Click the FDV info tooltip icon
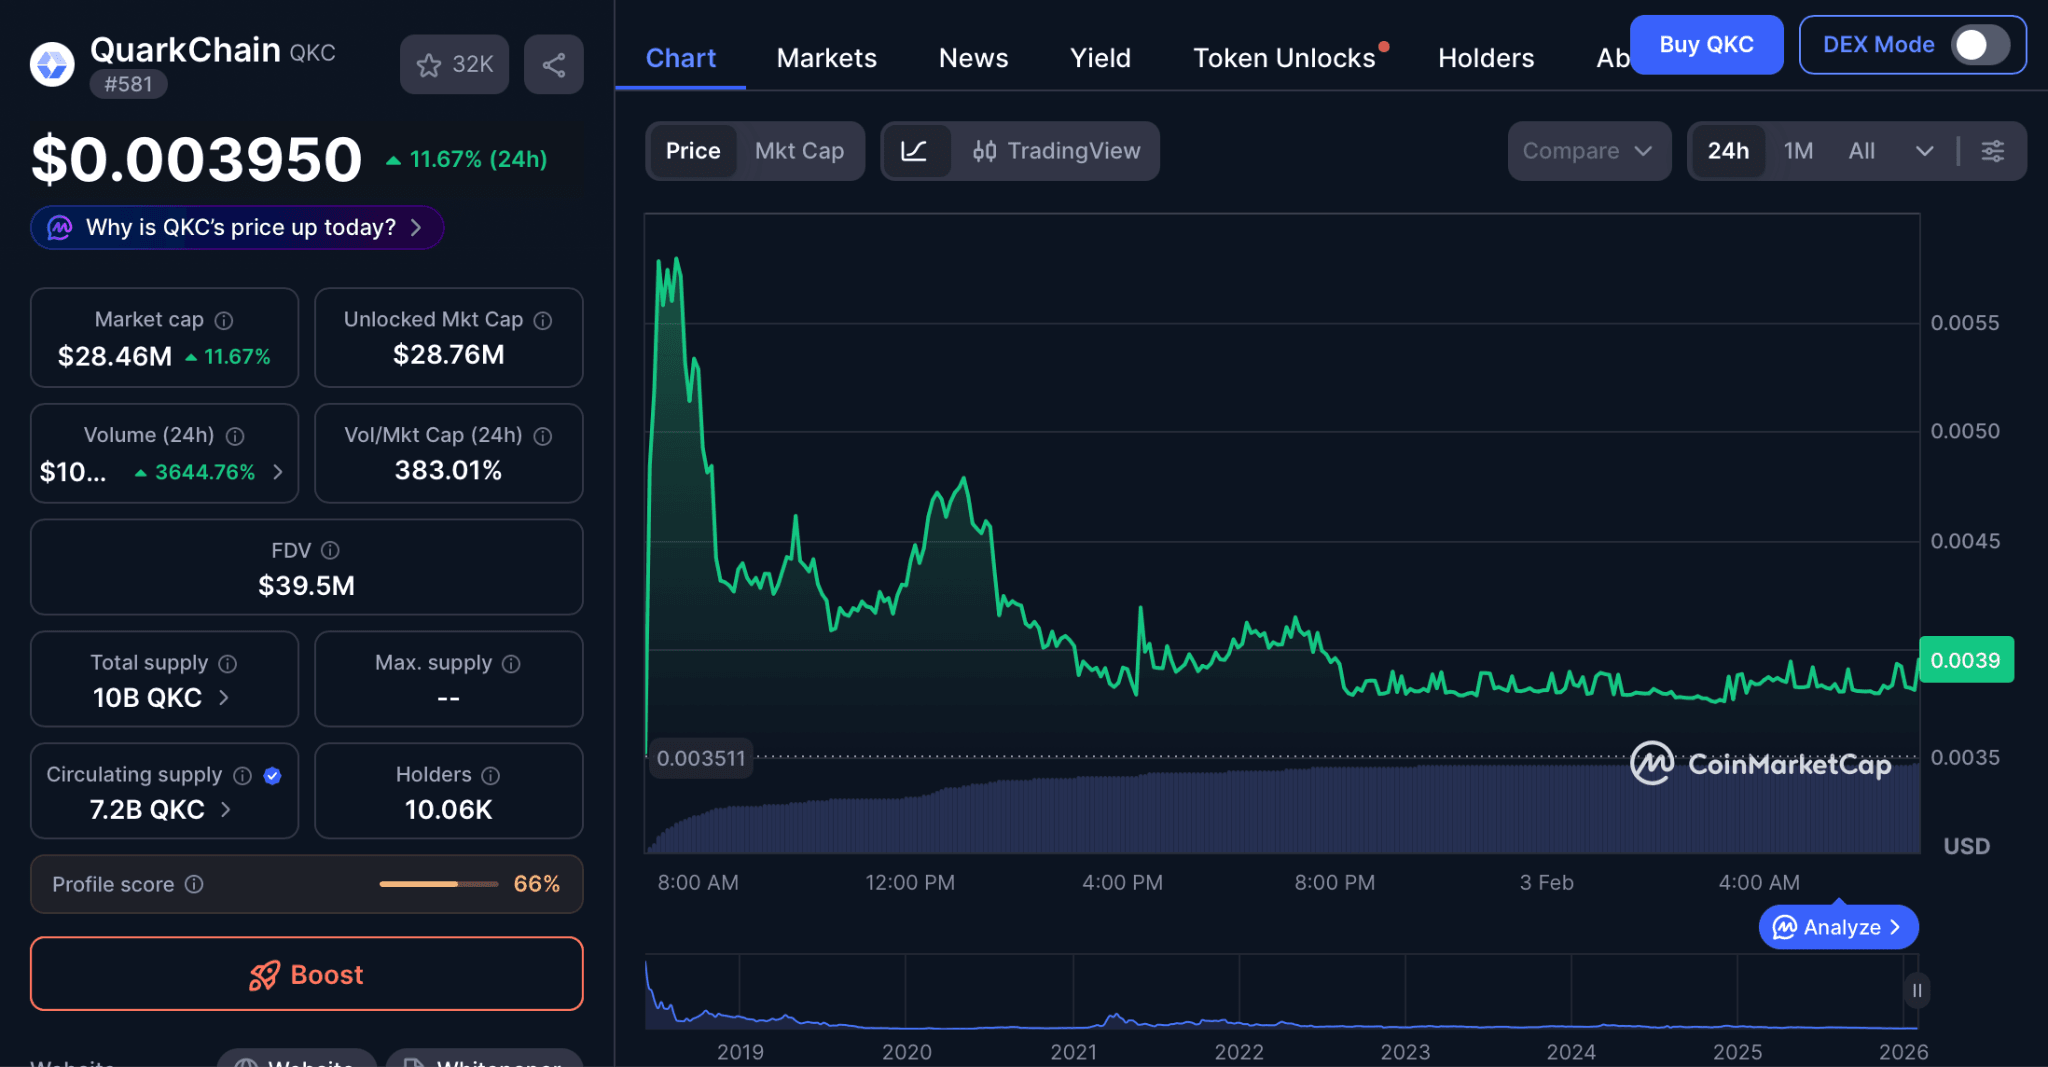2048x1067 pixels. pyautogui.click(x=332, y=550)
